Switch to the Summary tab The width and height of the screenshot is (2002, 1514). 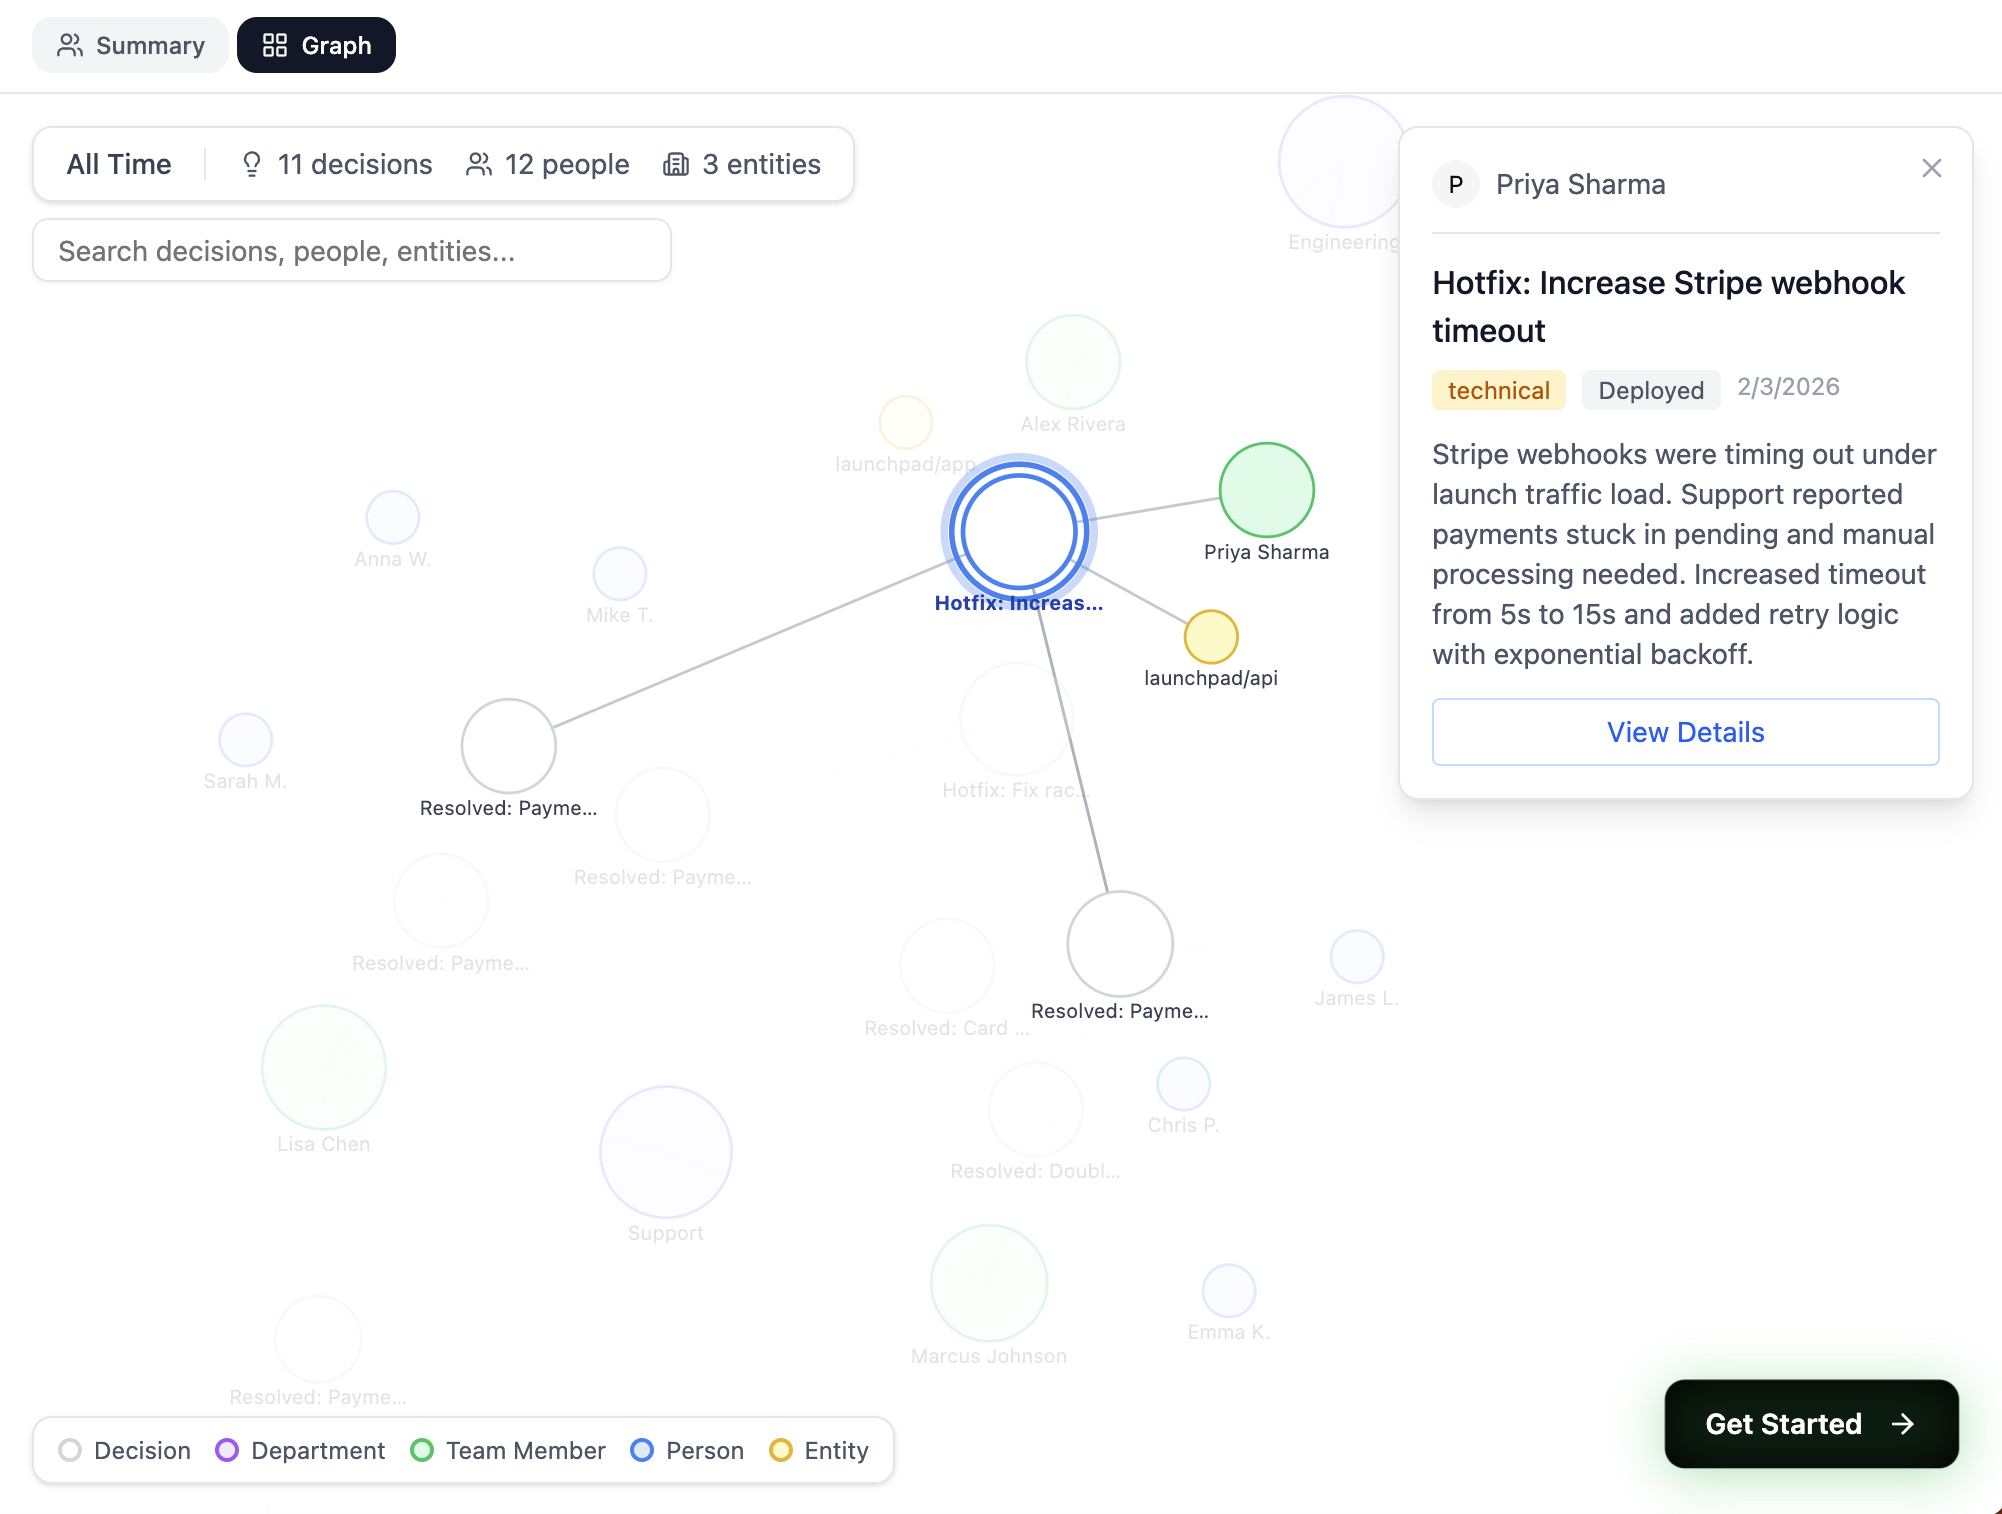[130, 45]
